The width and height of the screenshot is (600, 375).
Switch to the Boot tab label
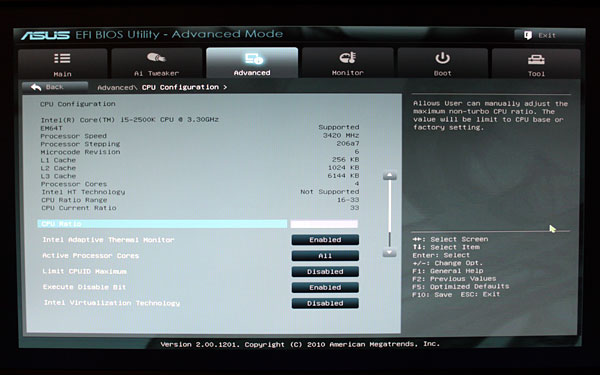tap(442, 73)
